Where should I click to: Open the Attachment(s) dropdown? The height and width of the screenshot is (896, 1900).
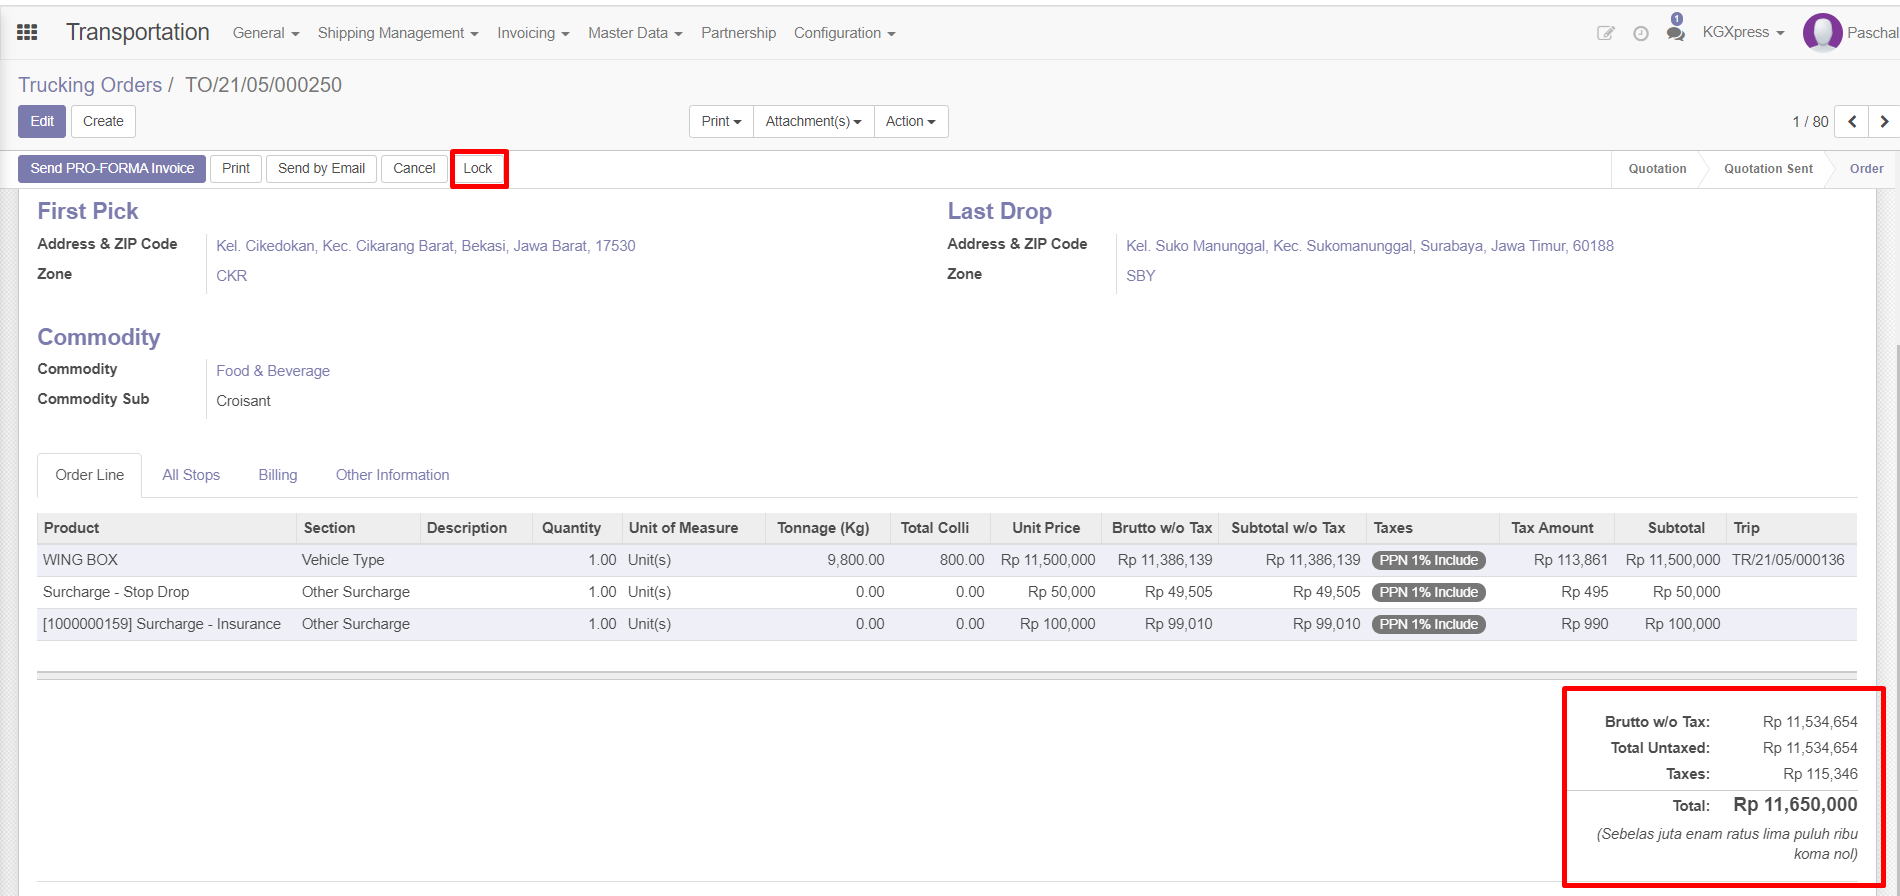pos(813,121)
